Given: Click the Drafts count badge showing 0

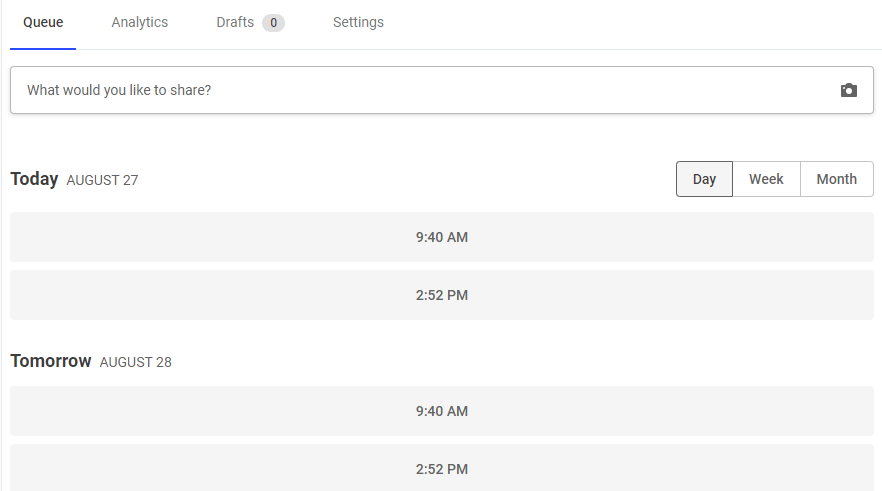Looking at the screenshot, I should tap(273, 23).
